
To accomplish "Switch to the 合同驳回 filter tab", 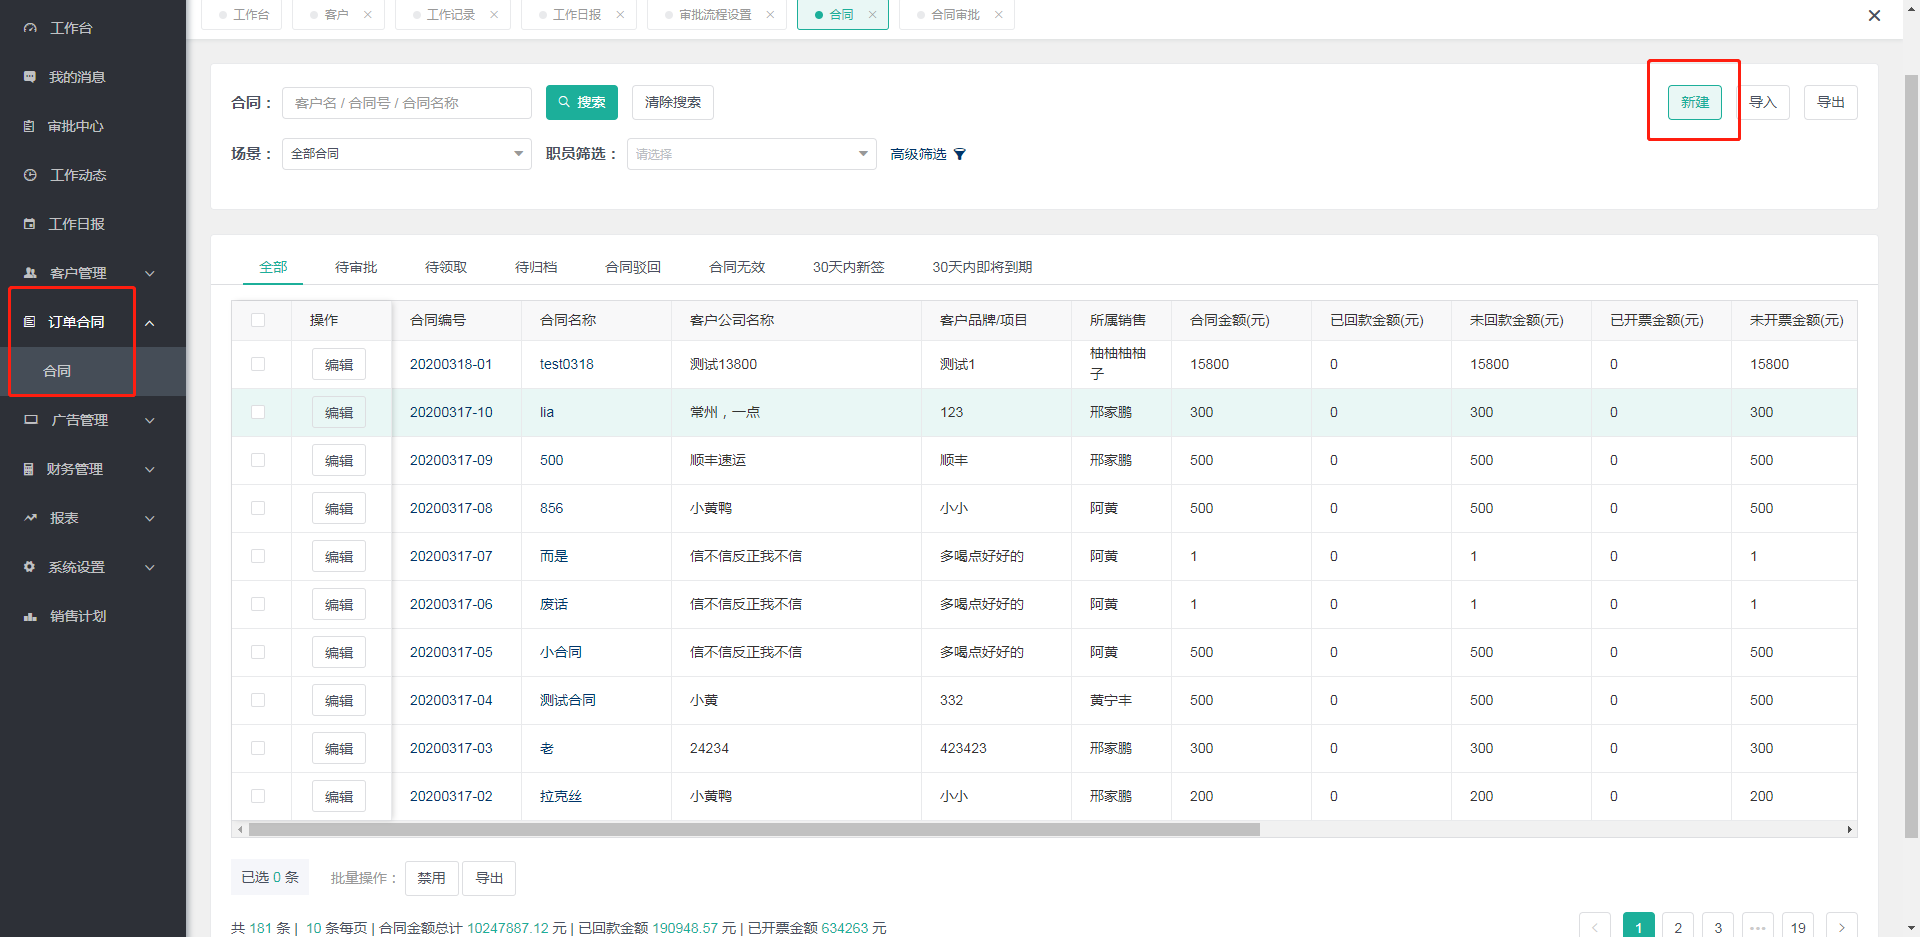I will coord(633,267).
